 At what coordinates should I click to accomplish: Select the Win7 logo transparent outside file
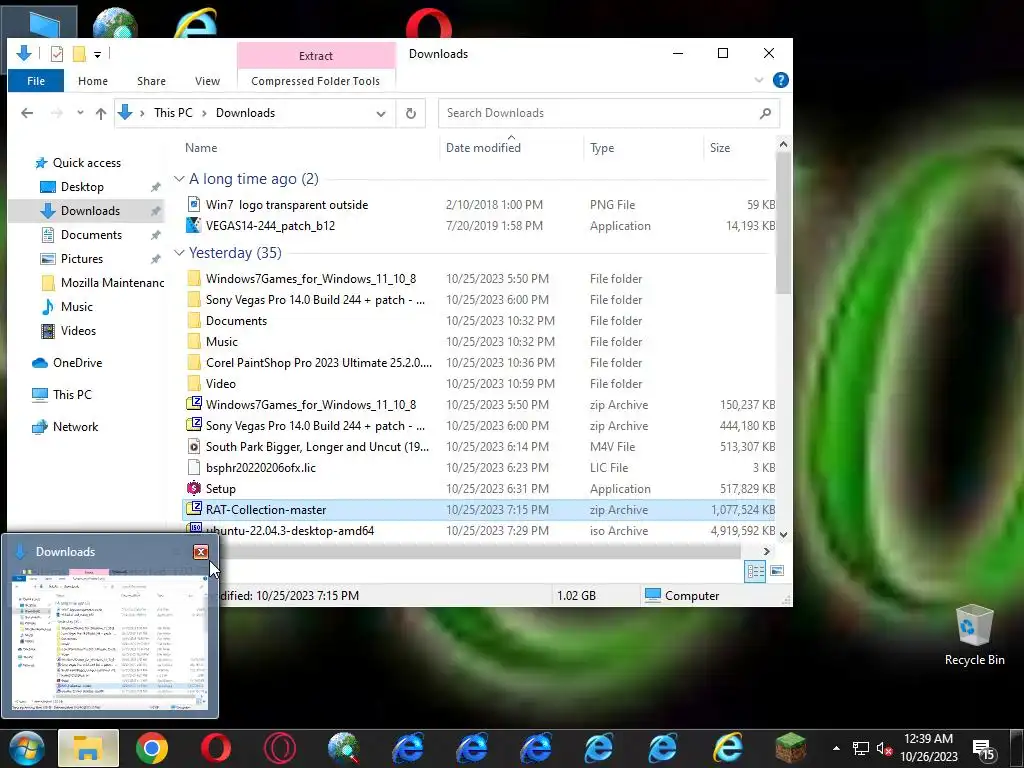pyautogui.click(x=287, y=204)
